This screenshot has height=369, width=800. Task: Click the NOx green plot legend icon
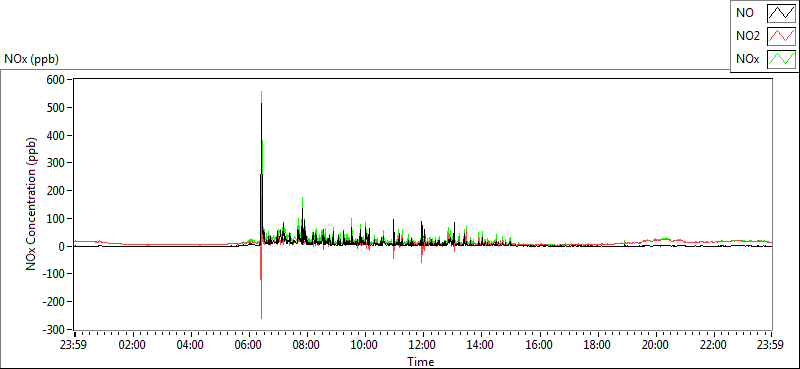pyautogui.click(x=782, y=59)
